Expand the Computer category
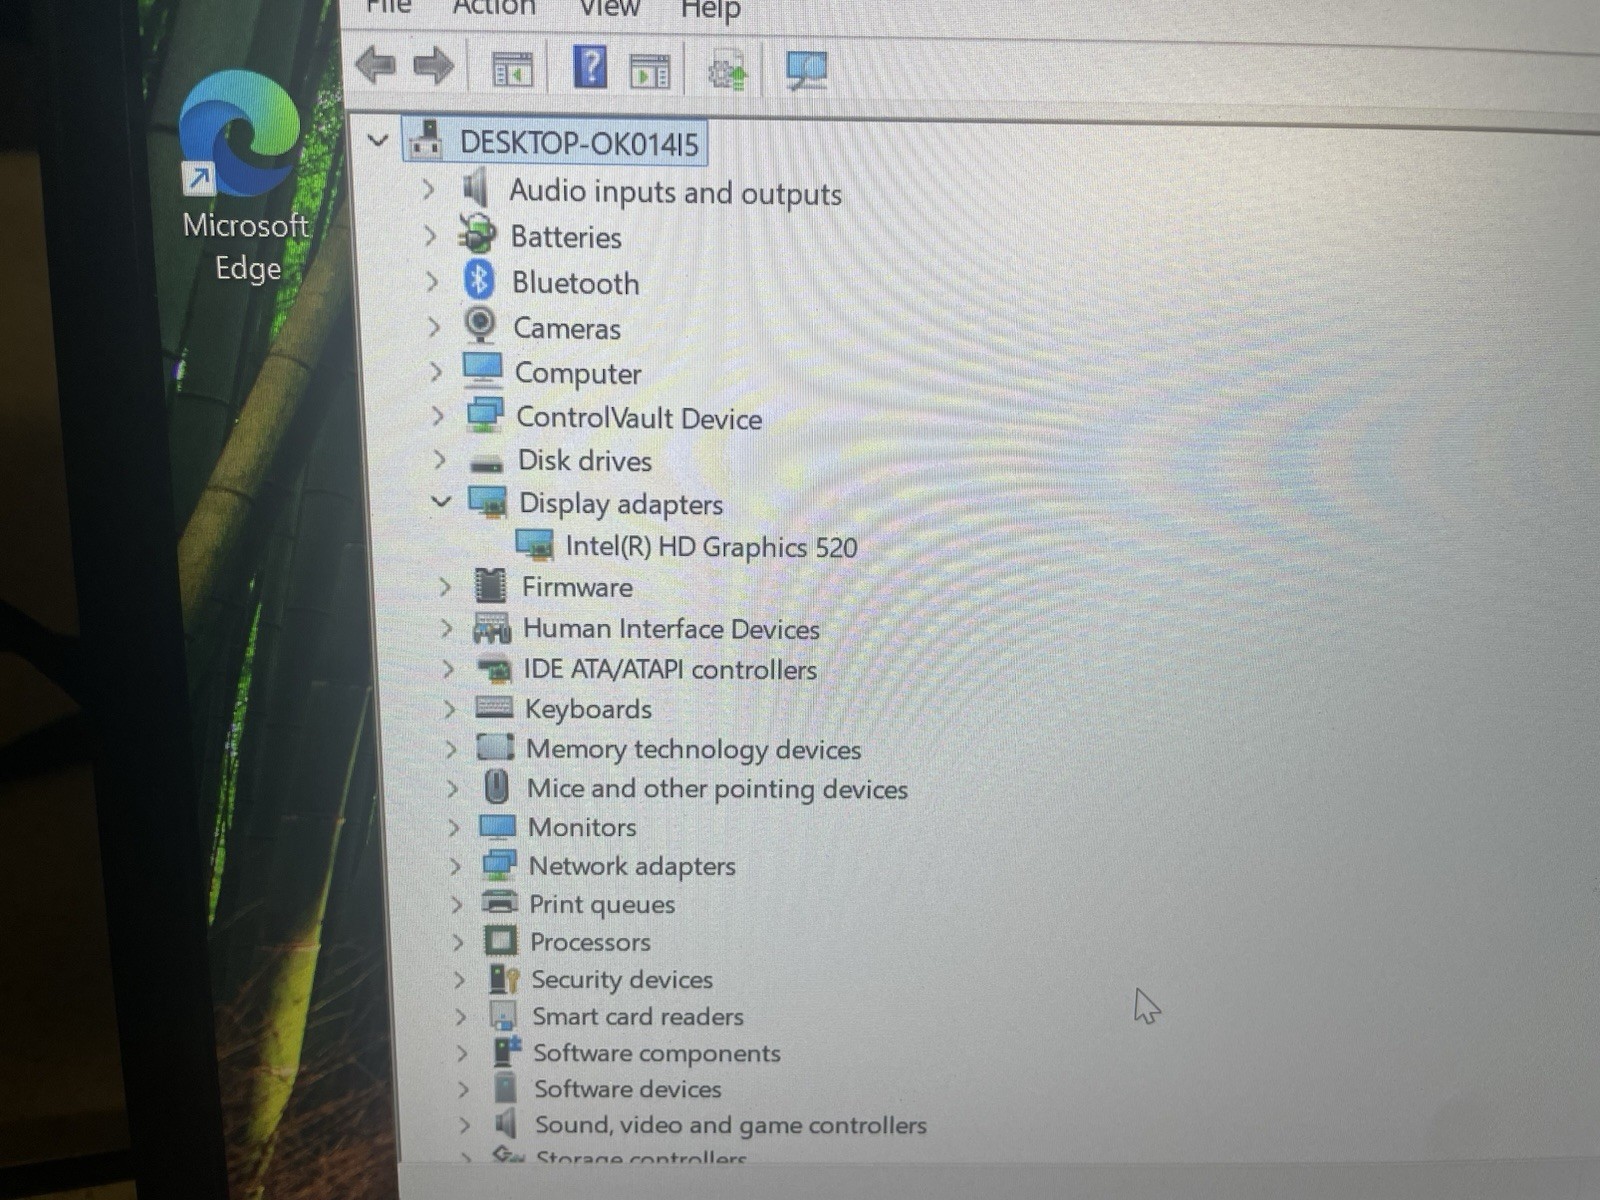Image resolution: width=1600 pixels, height=1200 pixels. point(436,372)
